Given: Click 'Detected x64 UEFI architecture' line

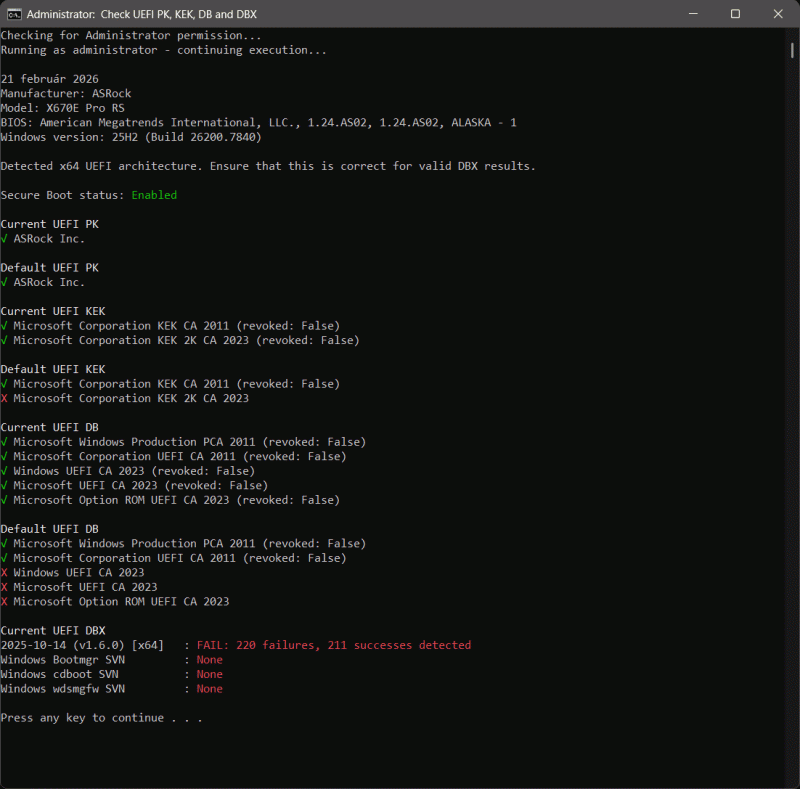Looking at the screenshot, I should click(268, 166).
